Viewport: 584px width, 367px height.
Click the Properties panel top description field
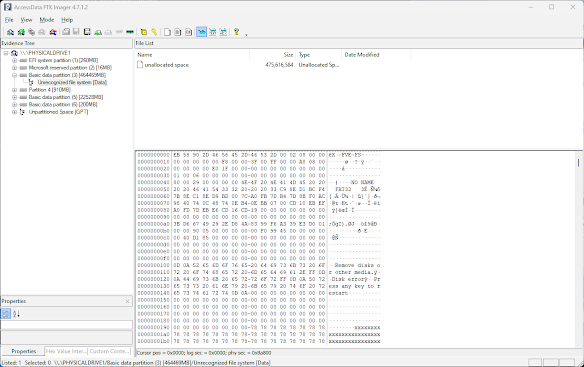67,325
